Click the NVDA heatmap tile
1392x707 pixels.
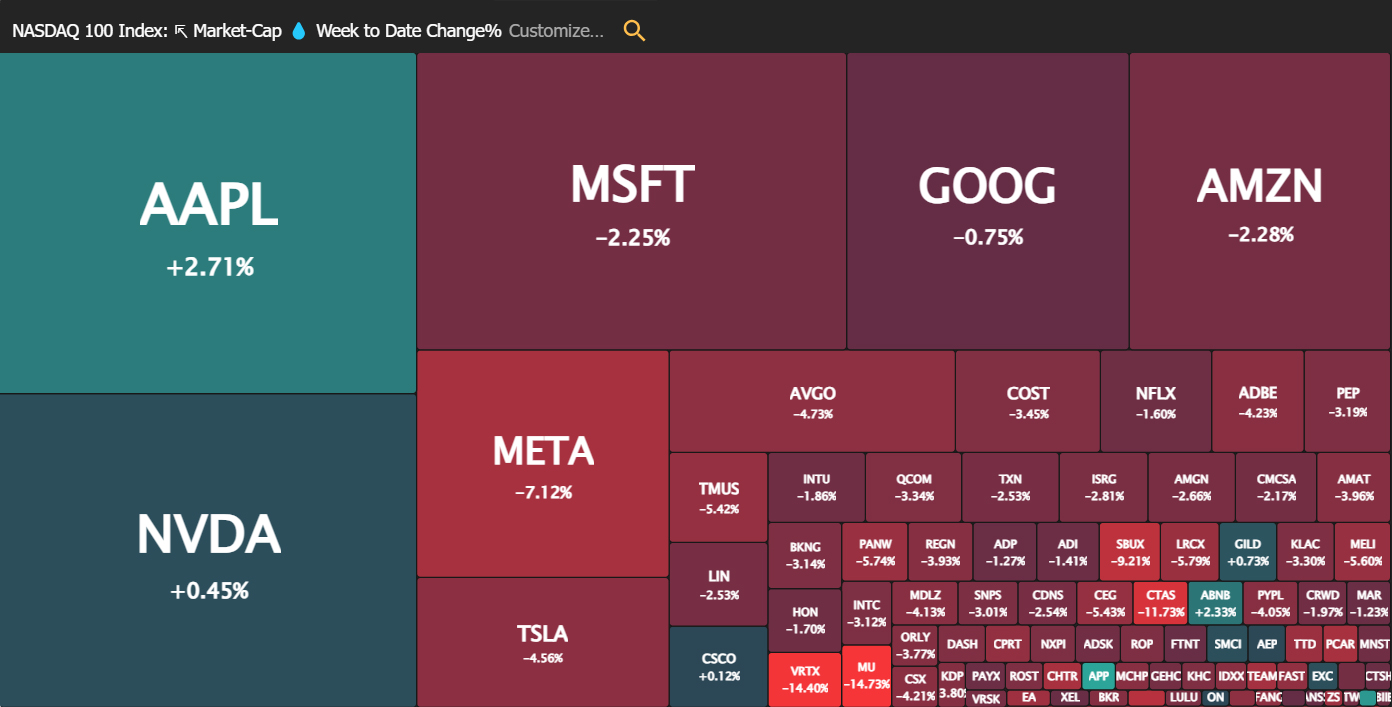click(x=208, y=550)
